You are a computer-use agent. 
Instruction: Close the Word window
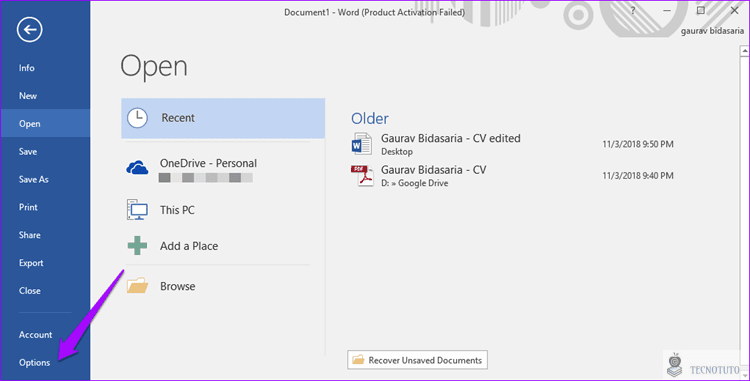[x=735, y=11]
